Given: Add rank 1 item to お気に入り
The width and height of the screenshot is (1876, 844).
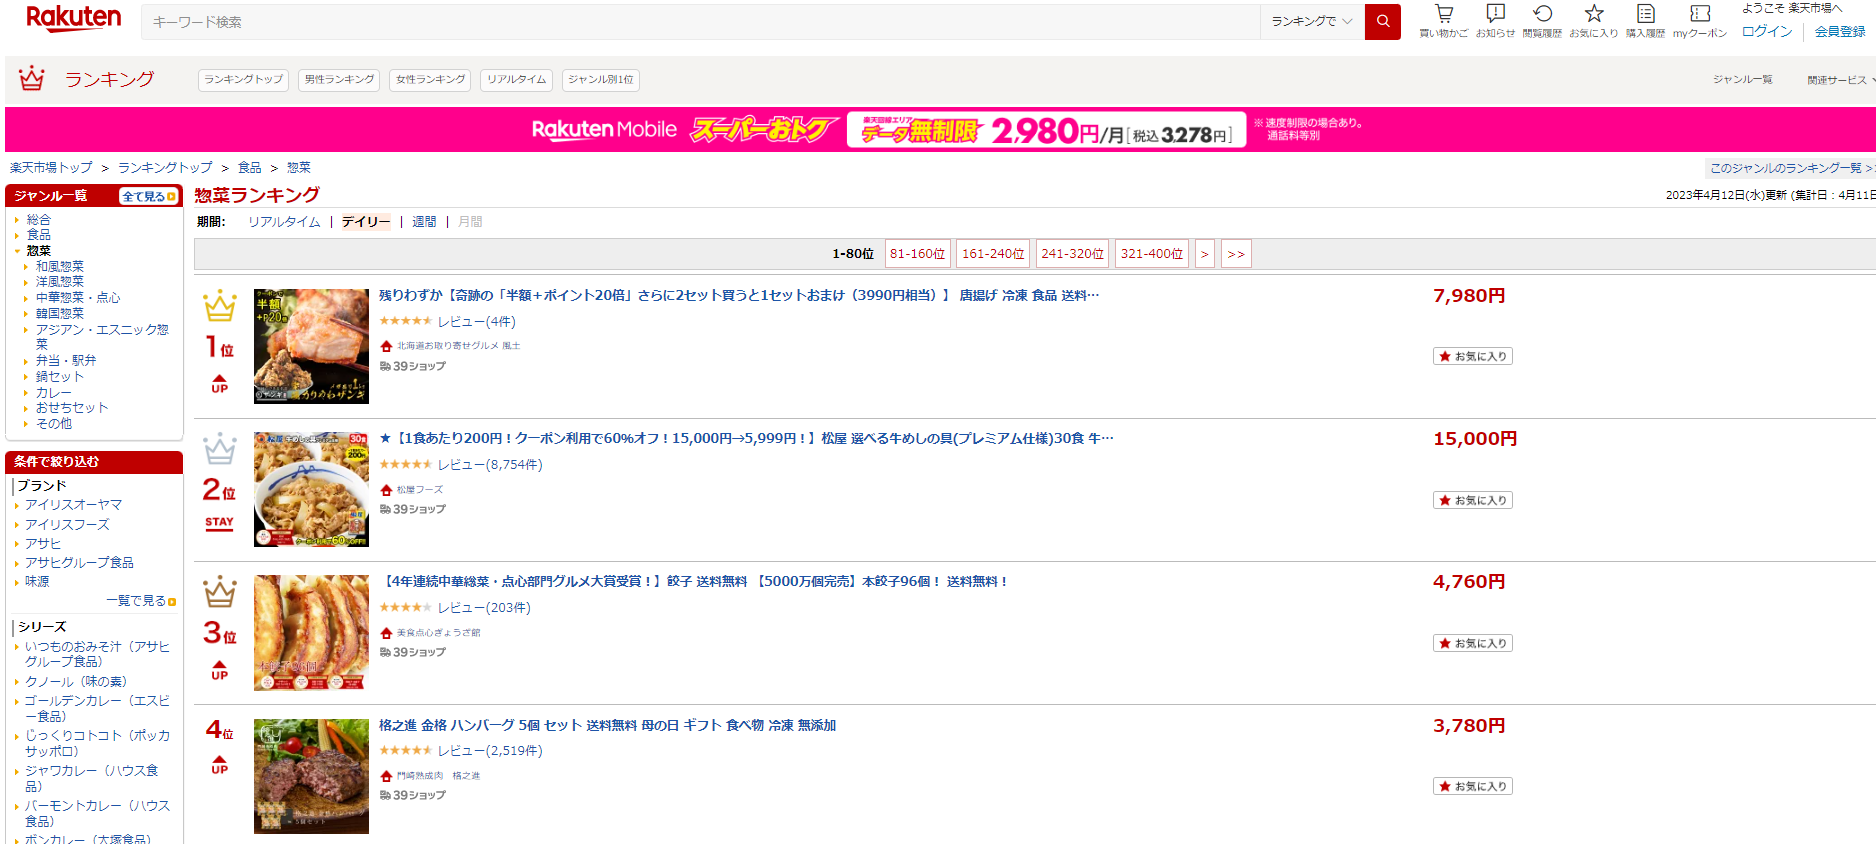Looking at the screenshot, I should point(1472,357).
